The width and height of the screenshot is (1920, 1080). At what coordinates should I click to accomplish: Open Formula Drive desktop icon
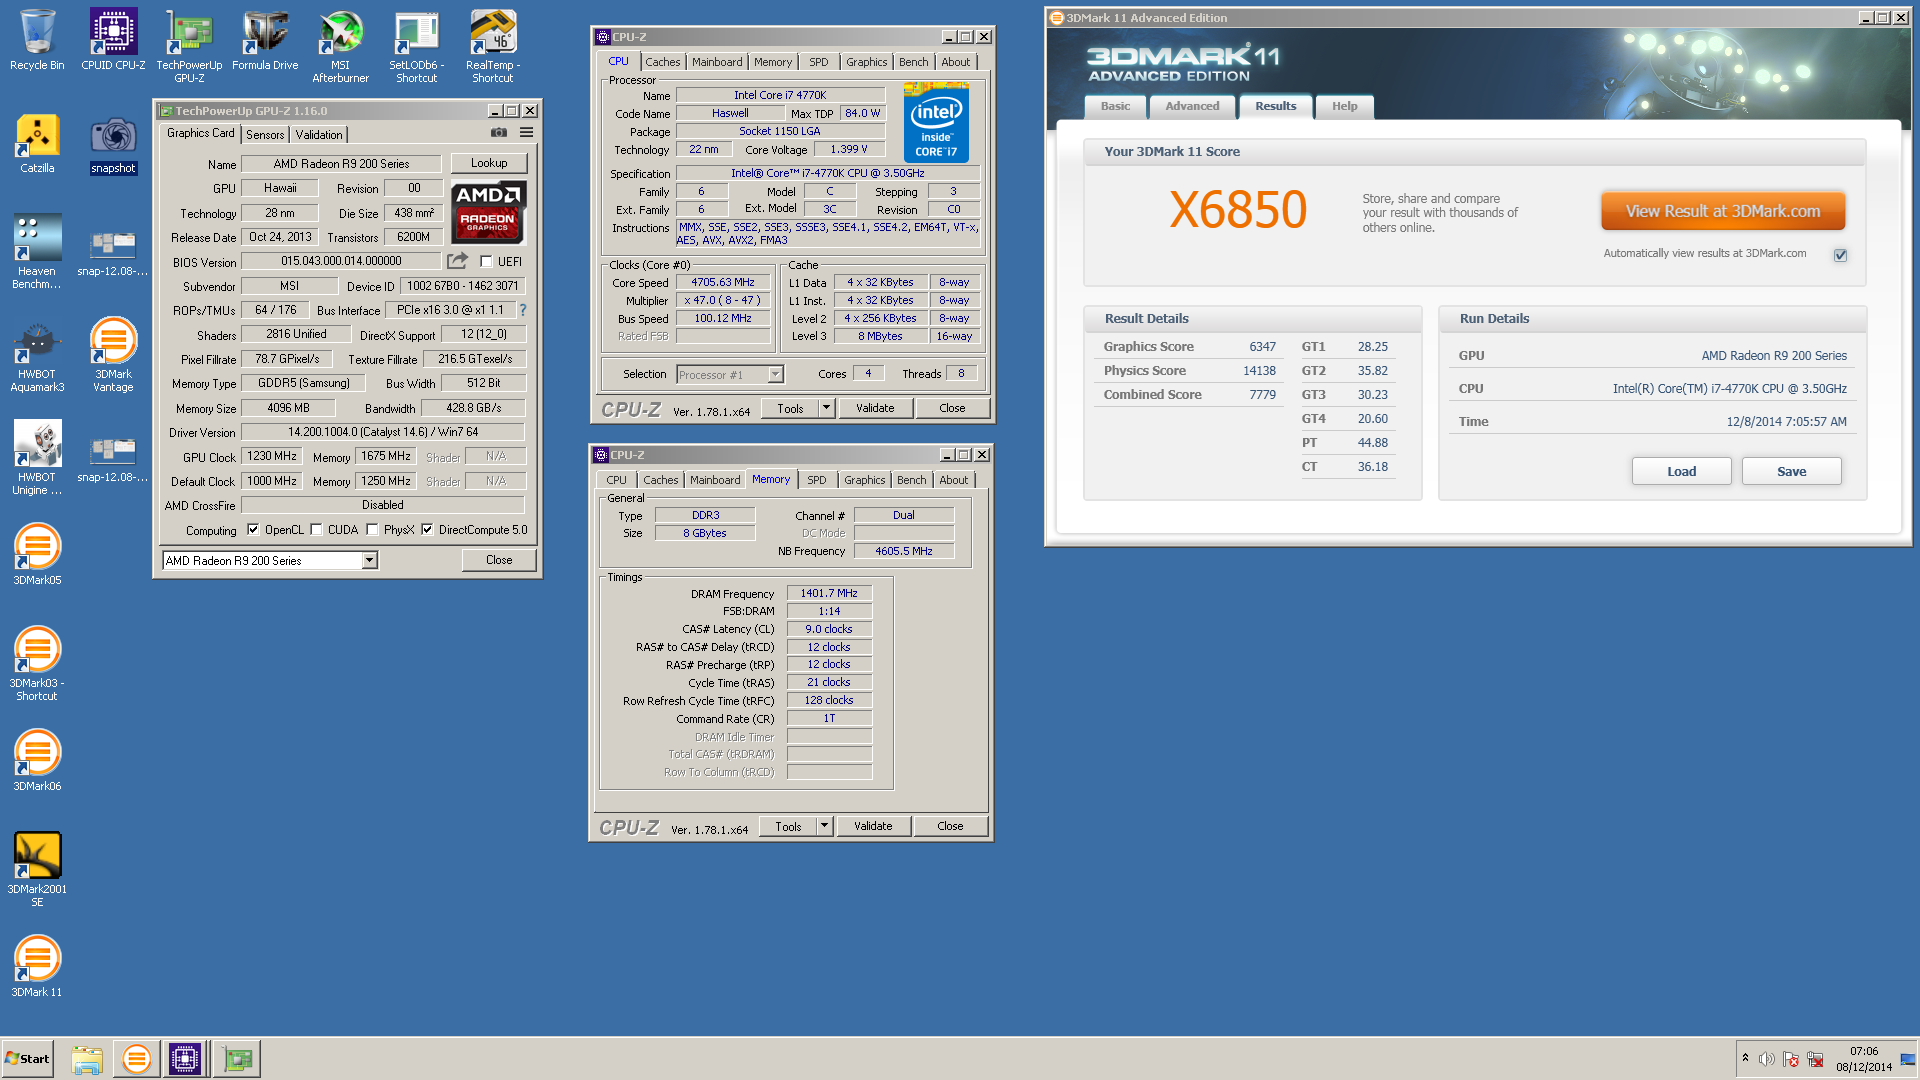coord(265,40)
